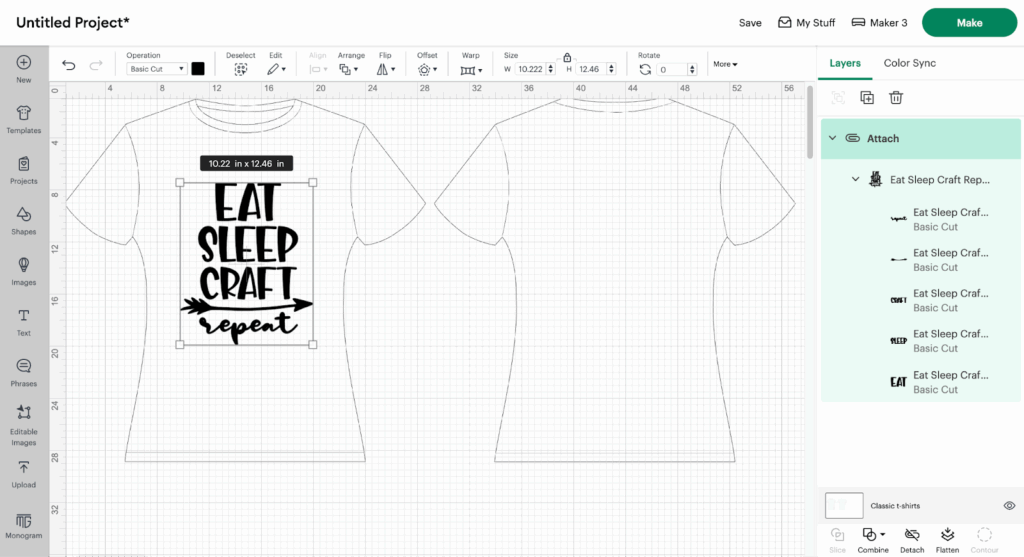The width and height of the screenshot is (1024, 557).
Task: Collapse the Eat Sleep Craft Repeat group
Action: pyautogui.click(x=855, y=180)
